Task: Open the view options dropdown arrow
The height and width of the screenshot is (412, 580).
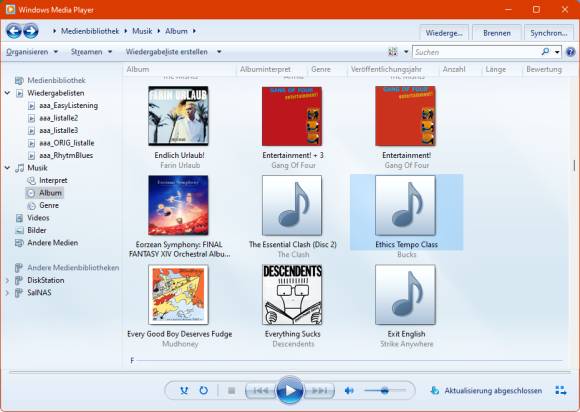Action: 406,52
